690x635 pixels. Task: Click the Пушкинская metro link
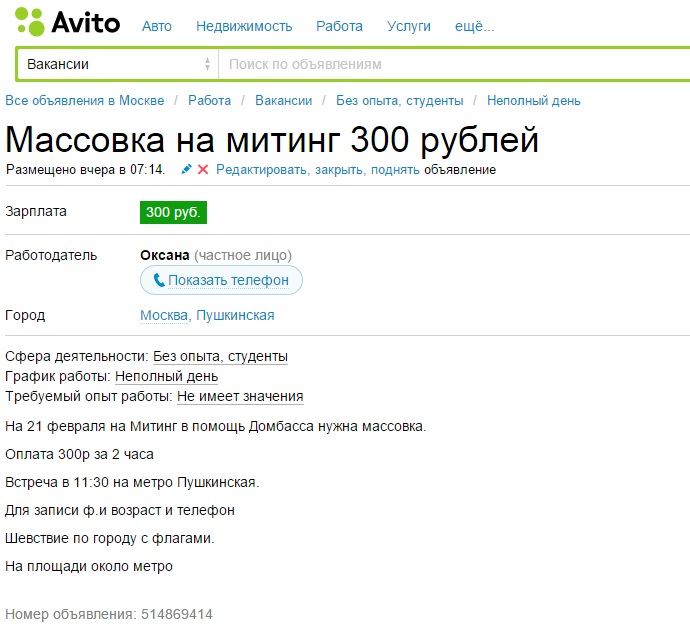pos(235,315)
